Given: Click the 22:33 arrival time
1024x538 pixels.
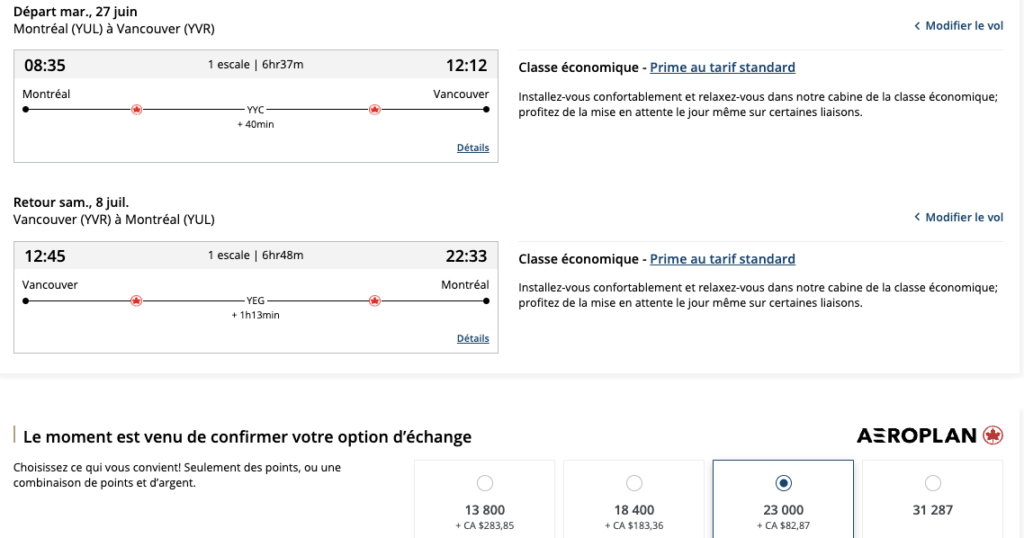Looking at the screenshot, I should [466, 256].
